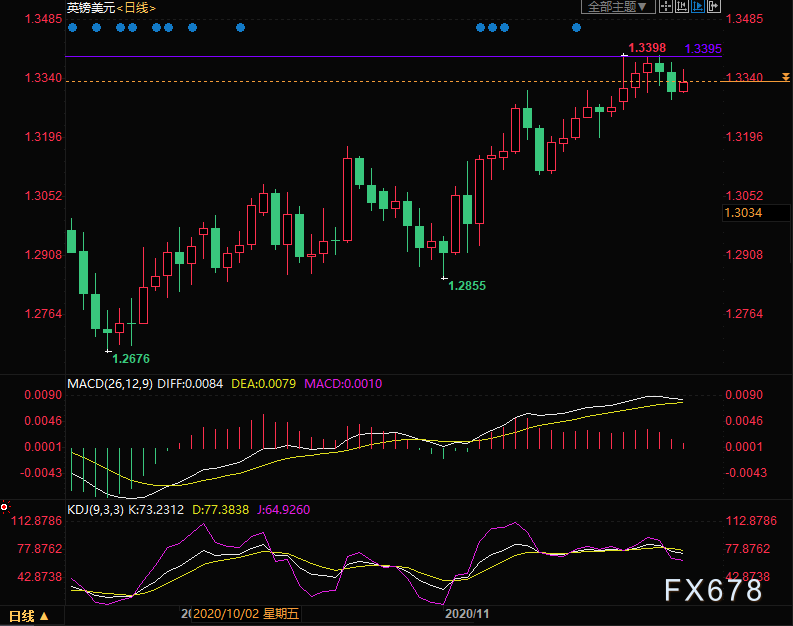Click the red alert icon beside KDJ panel
Viewport: 793px width, 626px height.
pos(5,507)
